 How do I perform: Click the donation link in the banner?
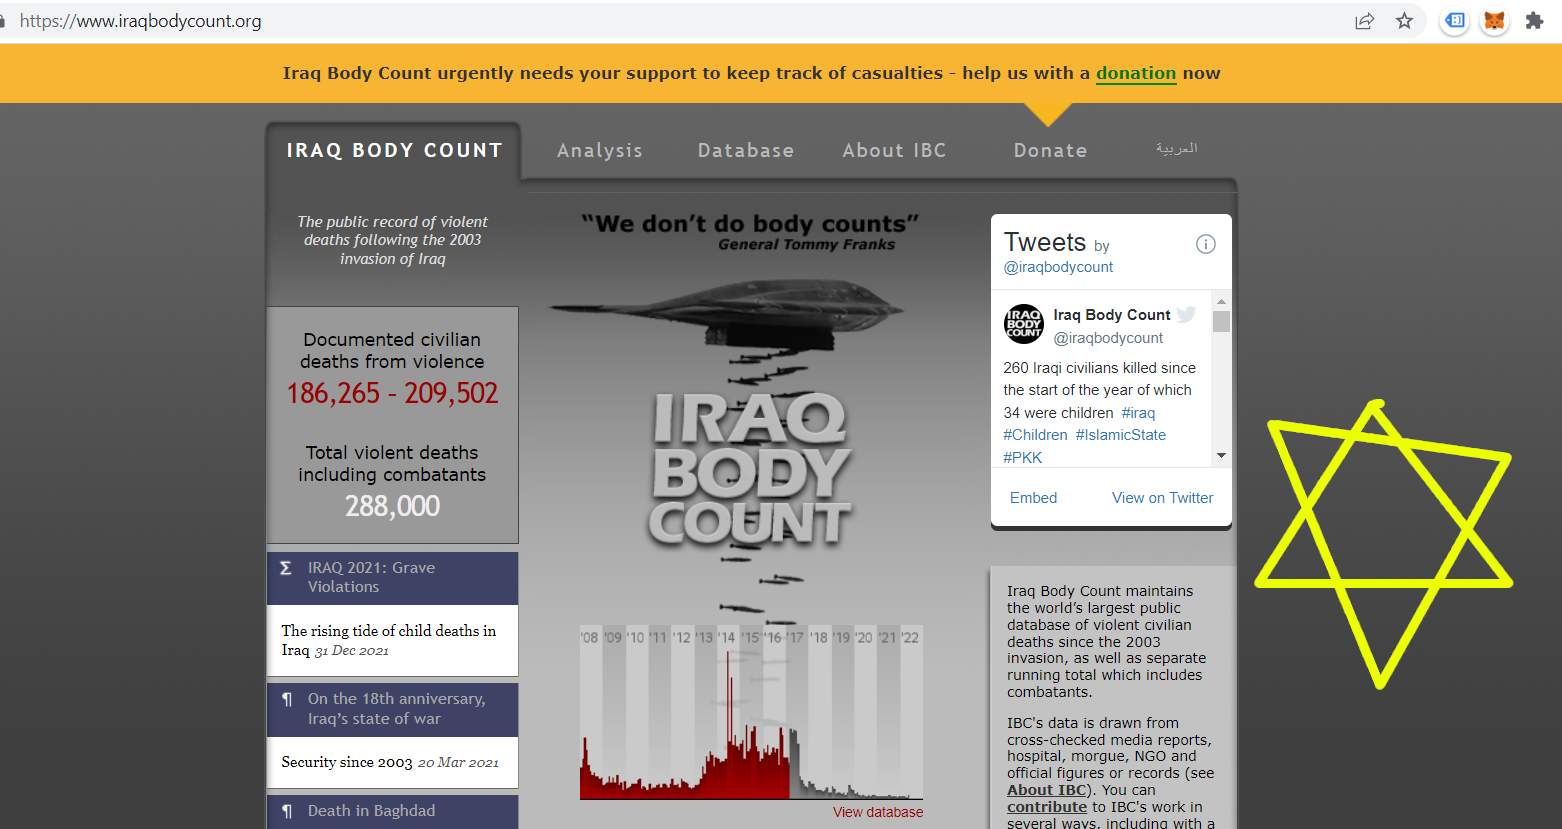point(1136,73)
